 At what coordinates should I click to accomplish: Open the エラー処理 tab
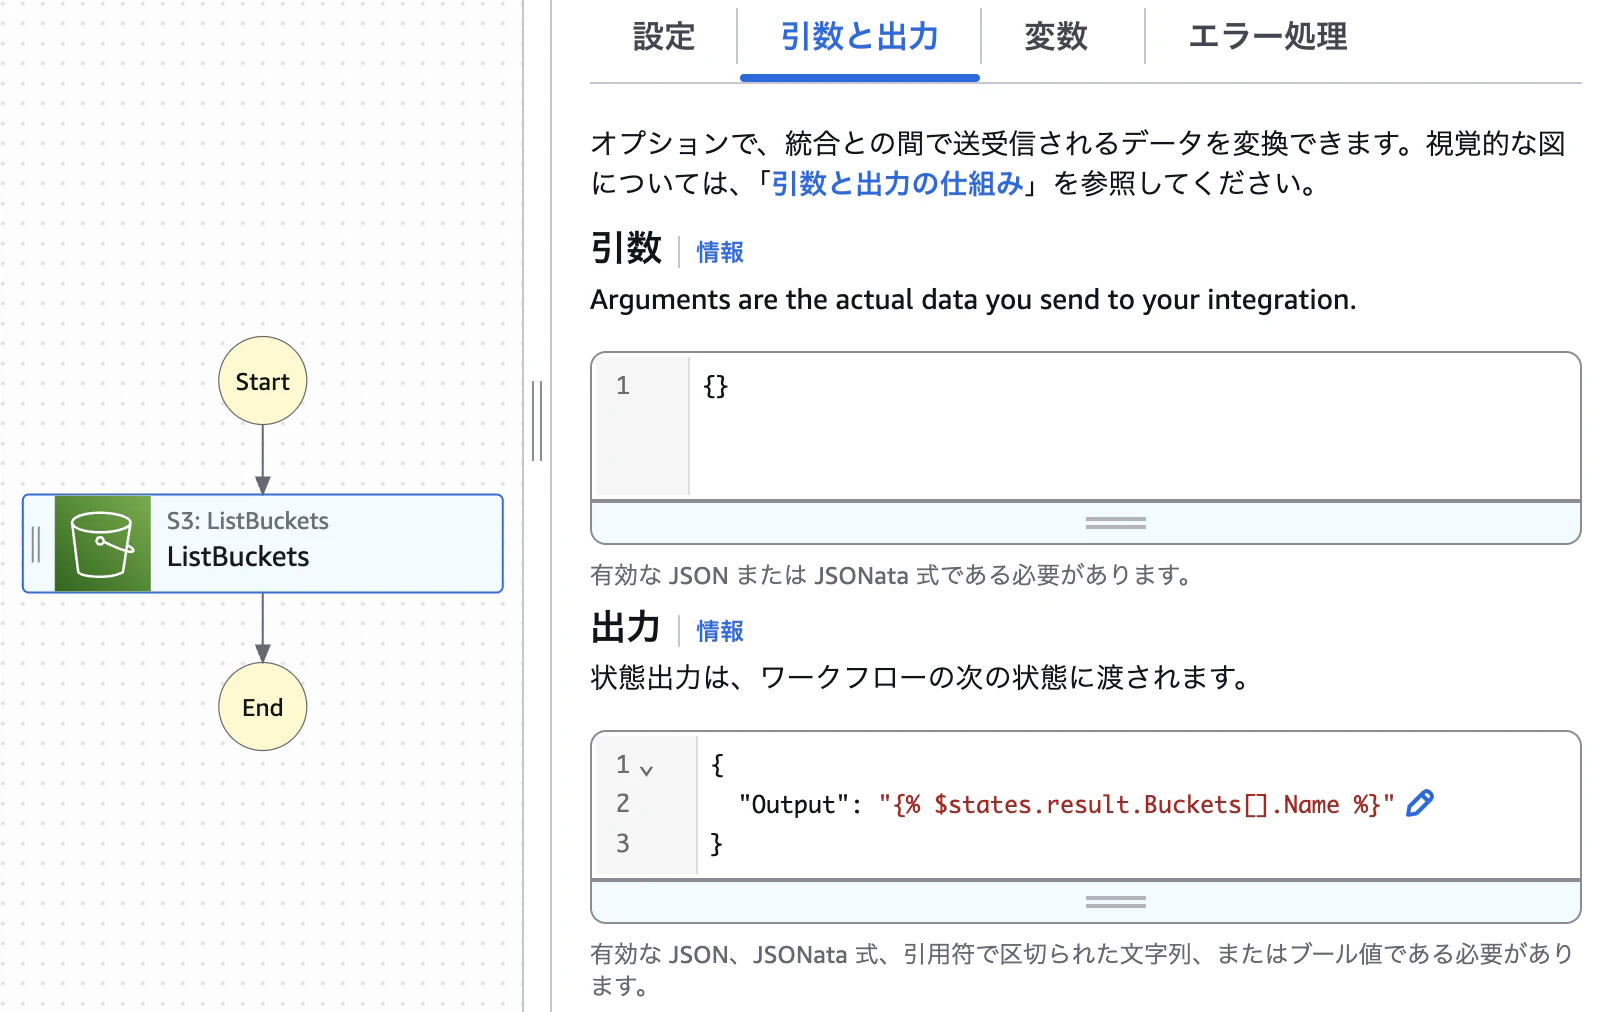point(1267,37)
